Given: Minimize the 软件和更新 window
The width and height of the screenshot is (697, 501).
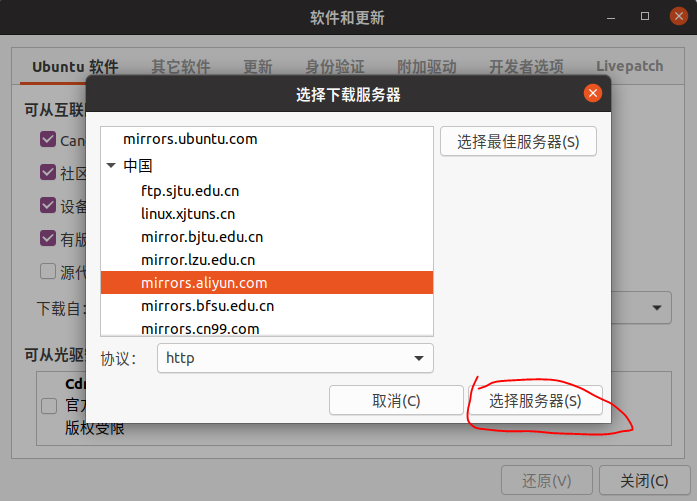Looking at the screenshot, I should pyautogui.click(x=611, y=17).
